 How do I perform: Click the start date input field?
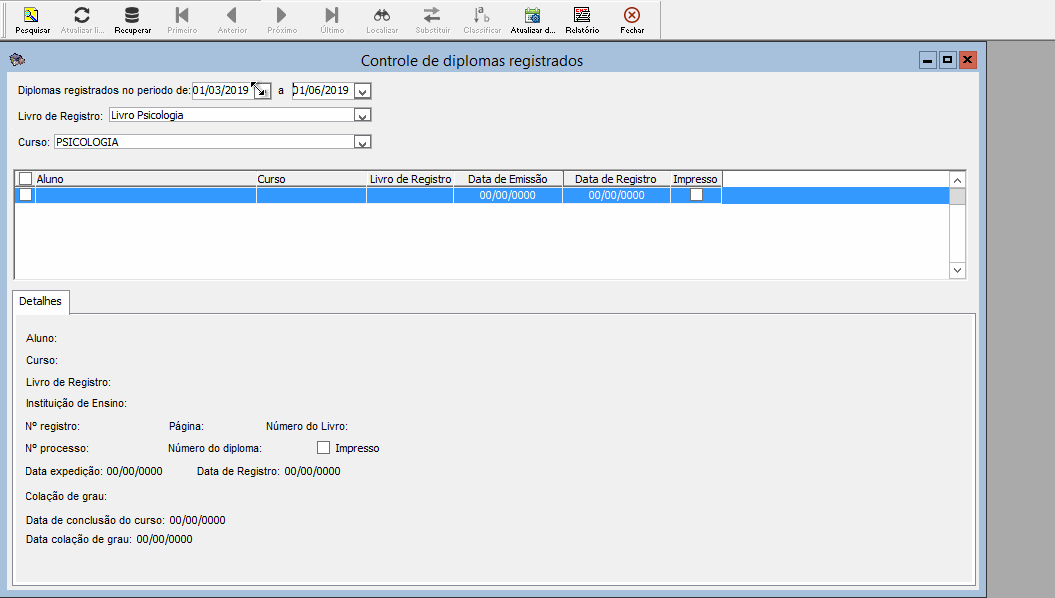(x=221, y=90)
